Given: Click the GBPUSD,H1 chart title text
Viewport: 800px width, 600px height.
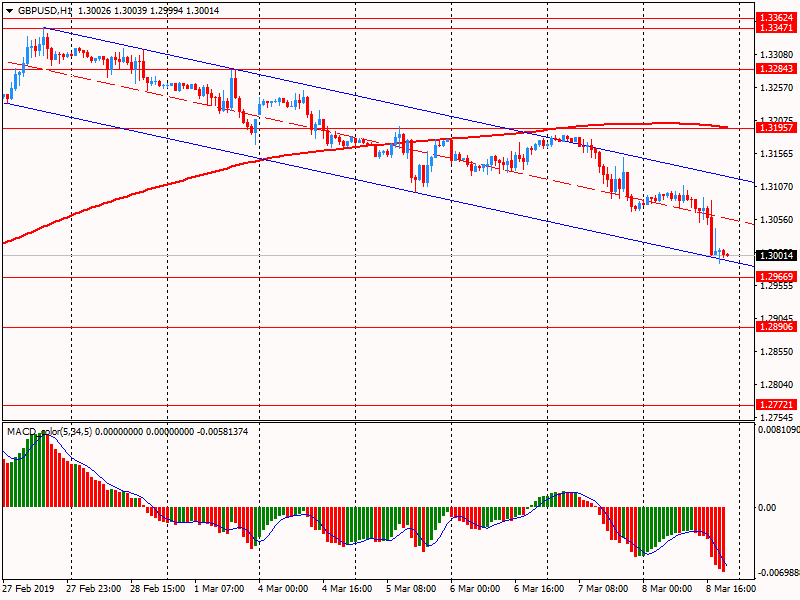Looking at the screenshot, I should click(x=45, y=11).
